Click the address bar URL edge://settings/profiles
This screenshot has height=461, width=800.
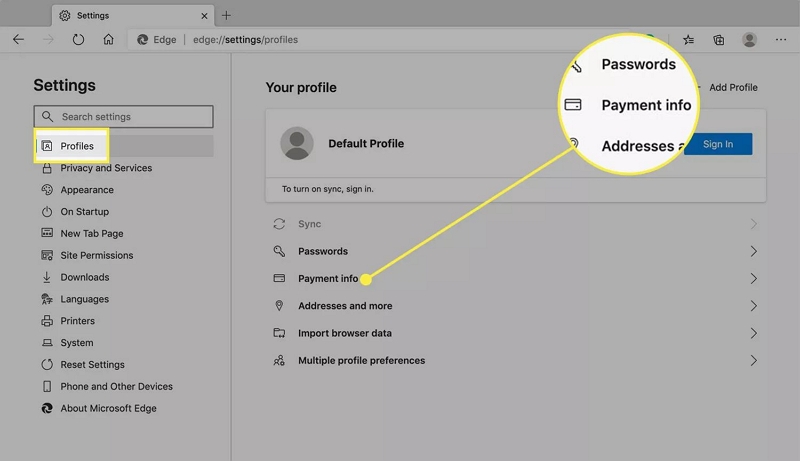[x=245, y=40]
